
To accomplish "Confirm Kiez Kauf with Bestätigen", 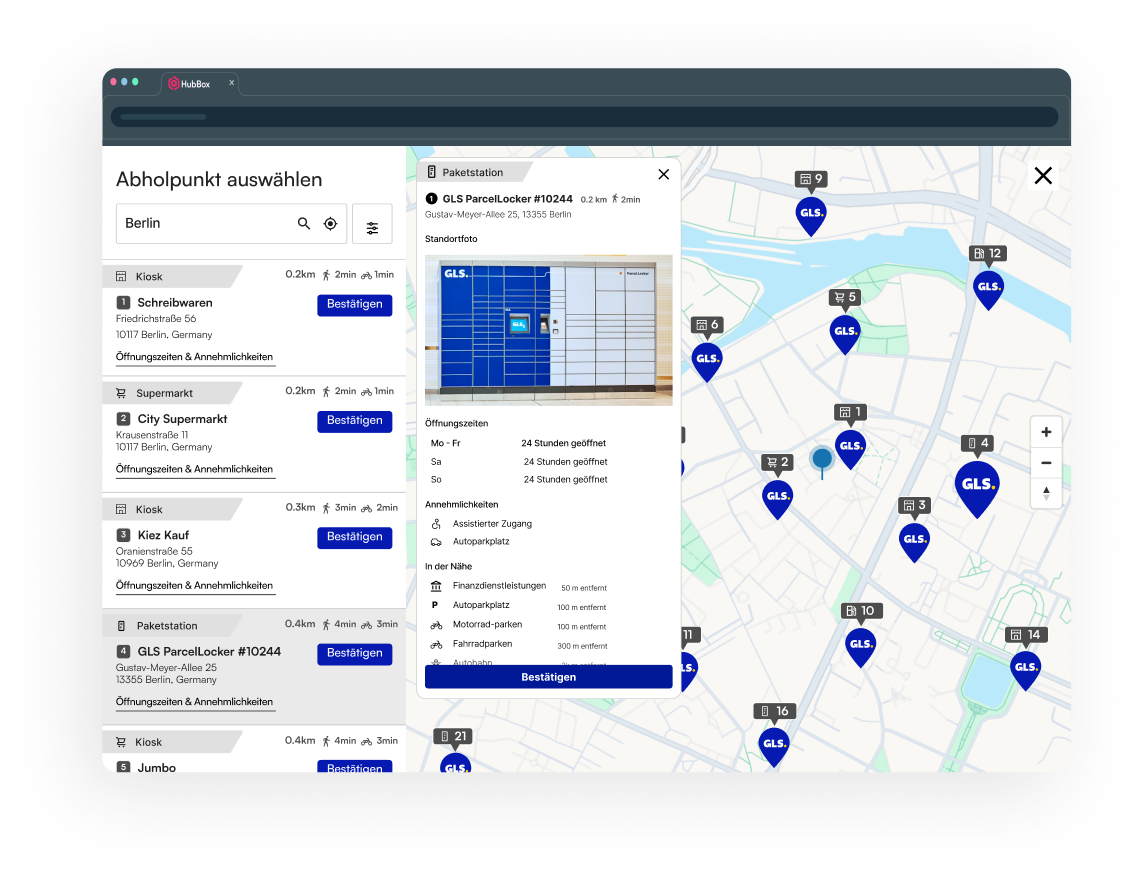I will [355, 537].
